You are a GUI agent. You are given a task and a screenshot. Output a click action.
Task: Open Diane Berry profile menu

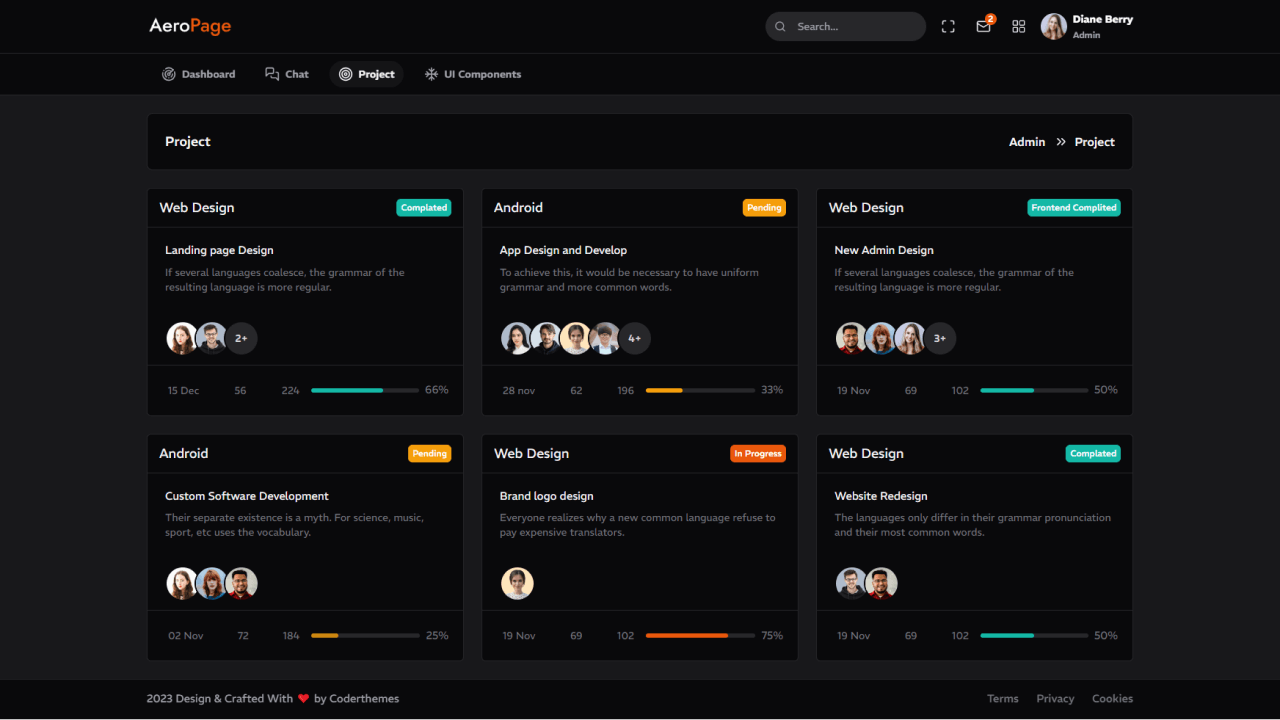point(1086,27)
